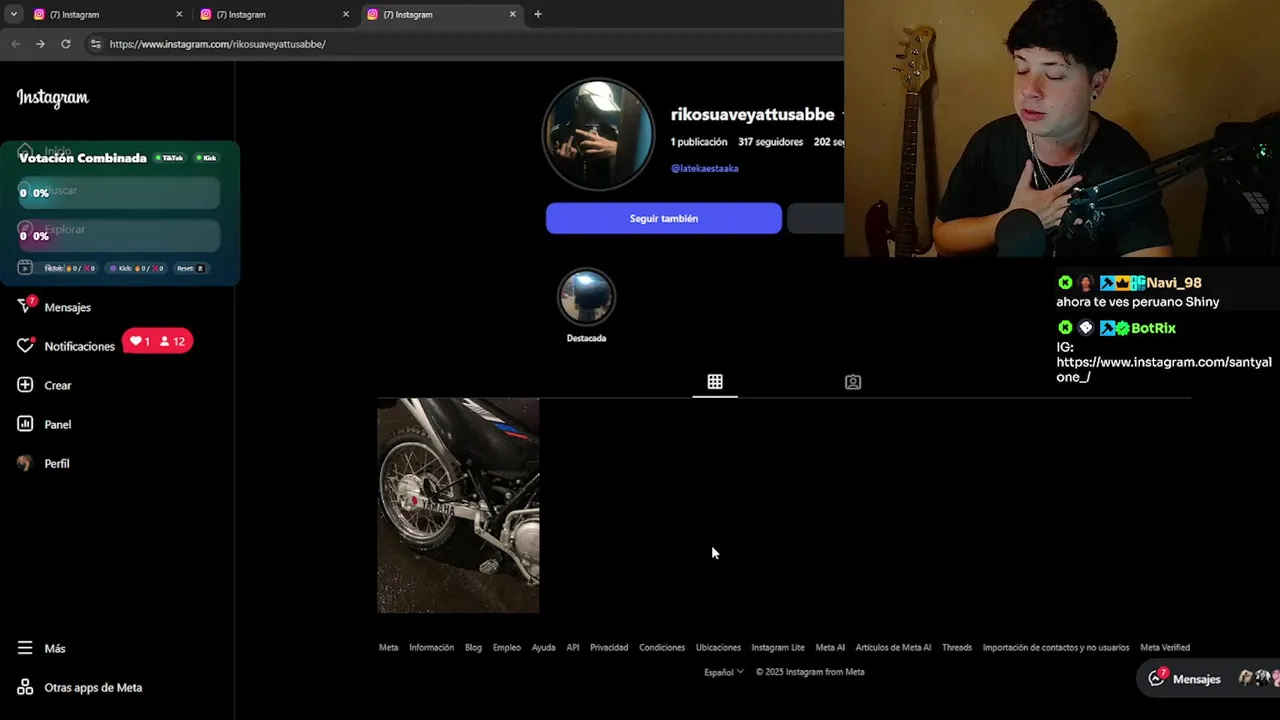The width and height of the screenshot is (1280, 720).
Task: Open the @latekaestaaka link
Action: 705,168
